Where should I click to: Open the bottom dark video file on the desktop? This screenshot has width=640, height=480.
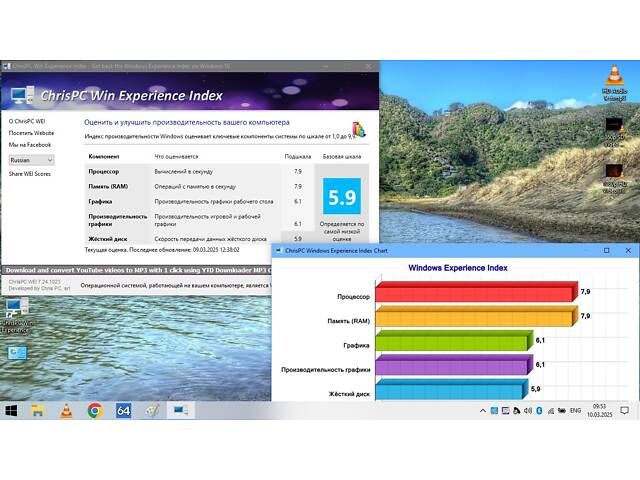[614, 178]
